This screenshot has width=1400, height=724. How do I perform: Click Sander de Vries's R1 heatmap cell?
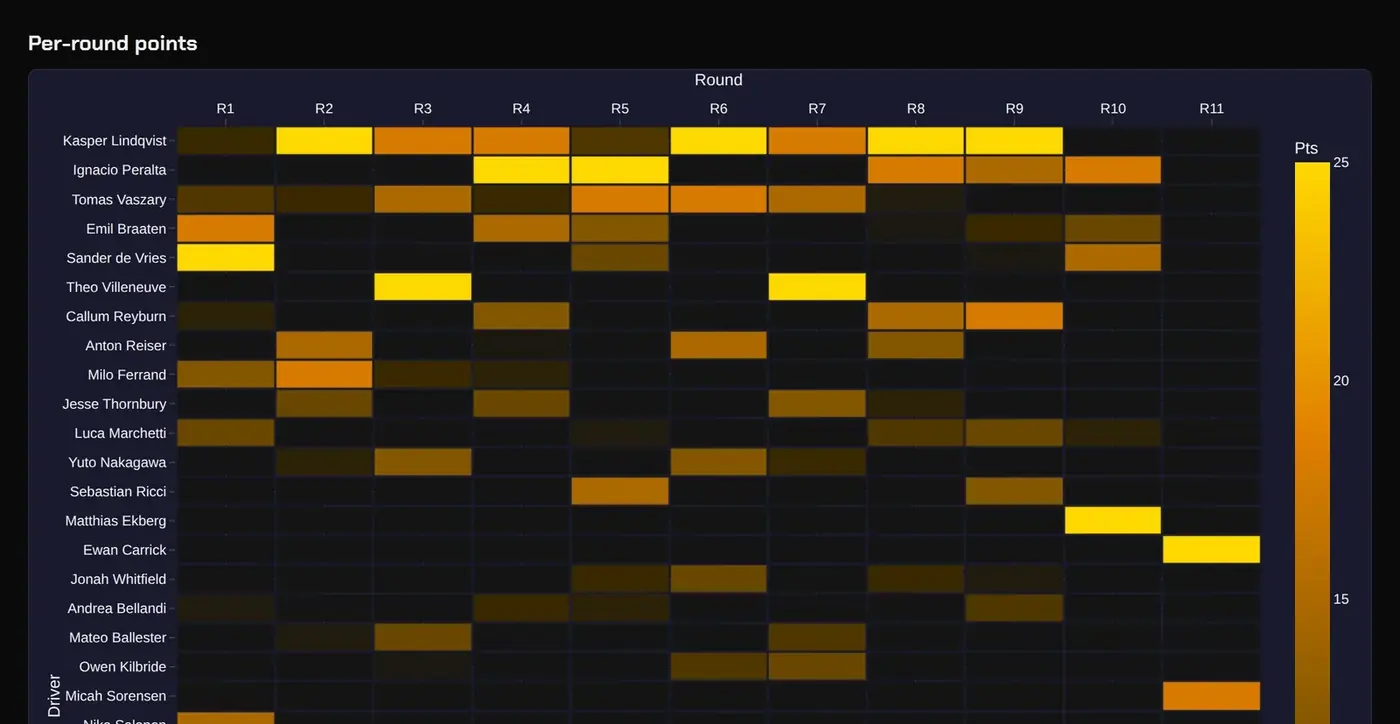click(226, 258)
